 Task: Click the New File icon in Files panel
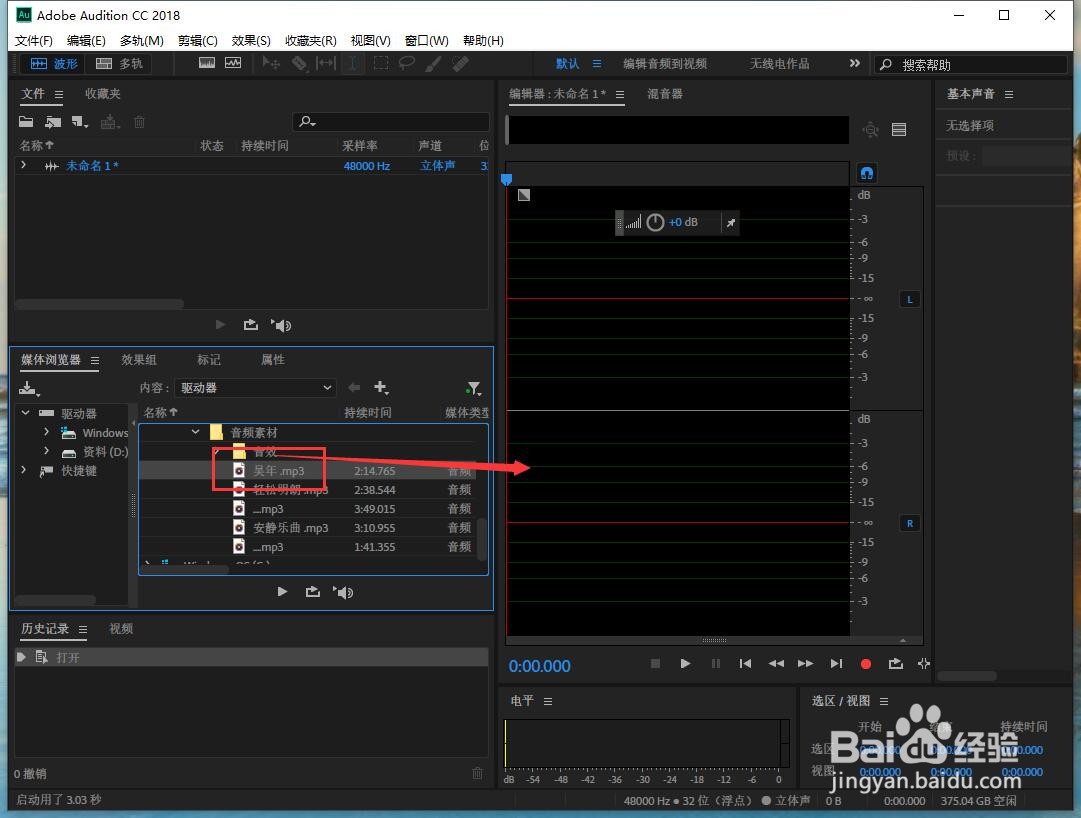[x=80, y=122]
